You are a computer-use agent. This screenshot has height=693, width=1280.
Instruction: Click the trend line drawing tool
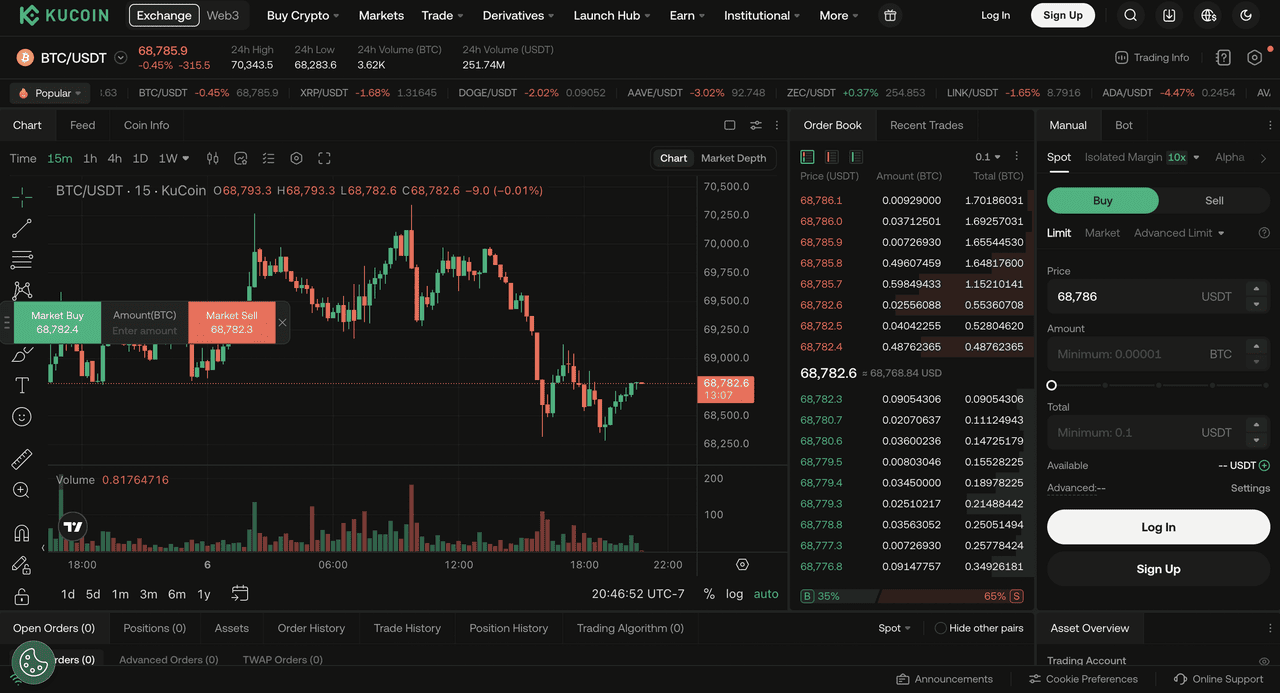tap(21, 229)
